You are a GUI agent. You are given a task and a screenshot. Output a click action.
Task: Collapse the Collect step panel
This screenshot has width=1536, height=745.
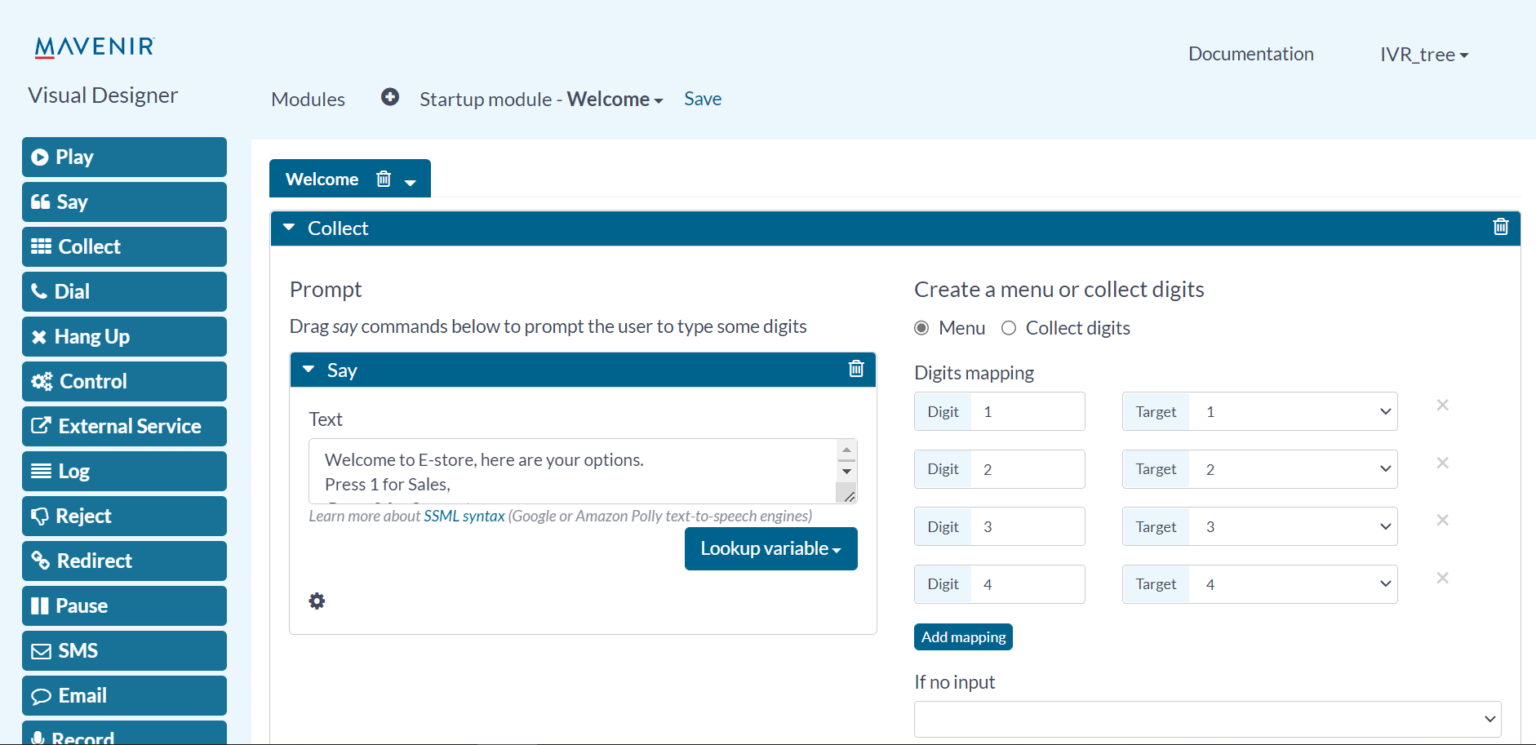click(289, 228)
